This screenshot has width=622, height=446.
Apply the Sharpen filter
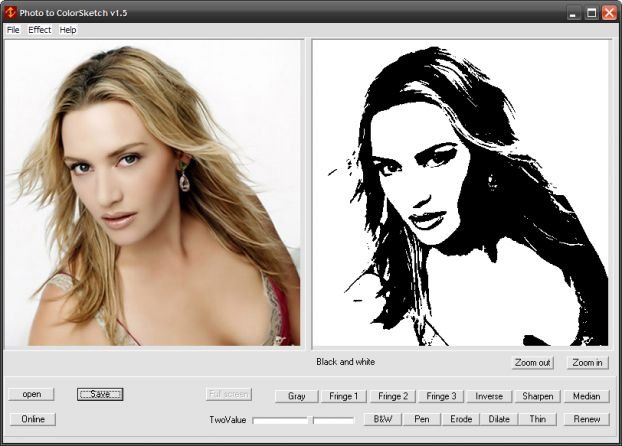[x=538, y=396]
